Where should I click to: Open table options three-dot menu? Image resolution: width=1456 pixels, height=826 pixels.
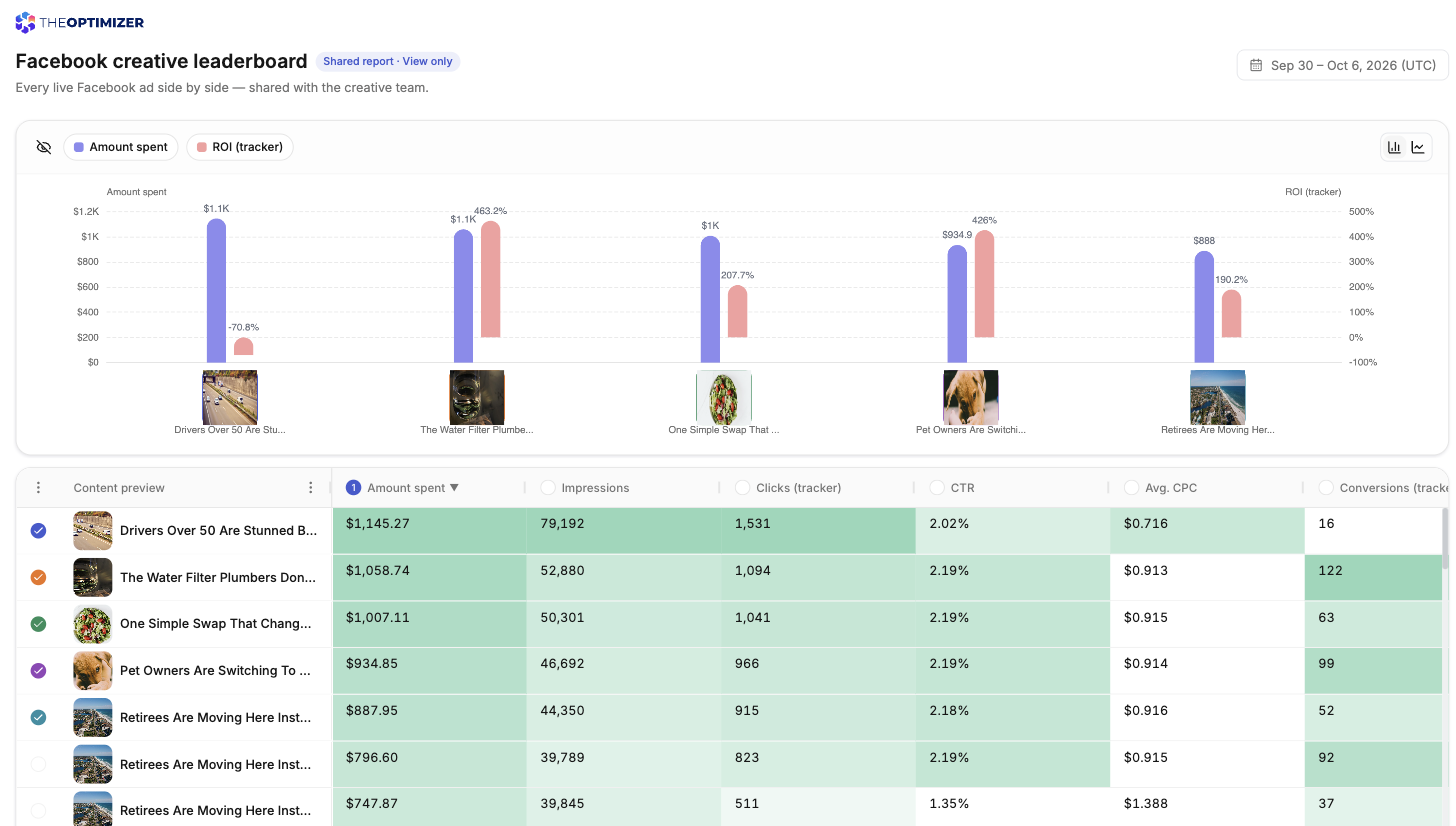pyautogui.click(x=38, y=488)
